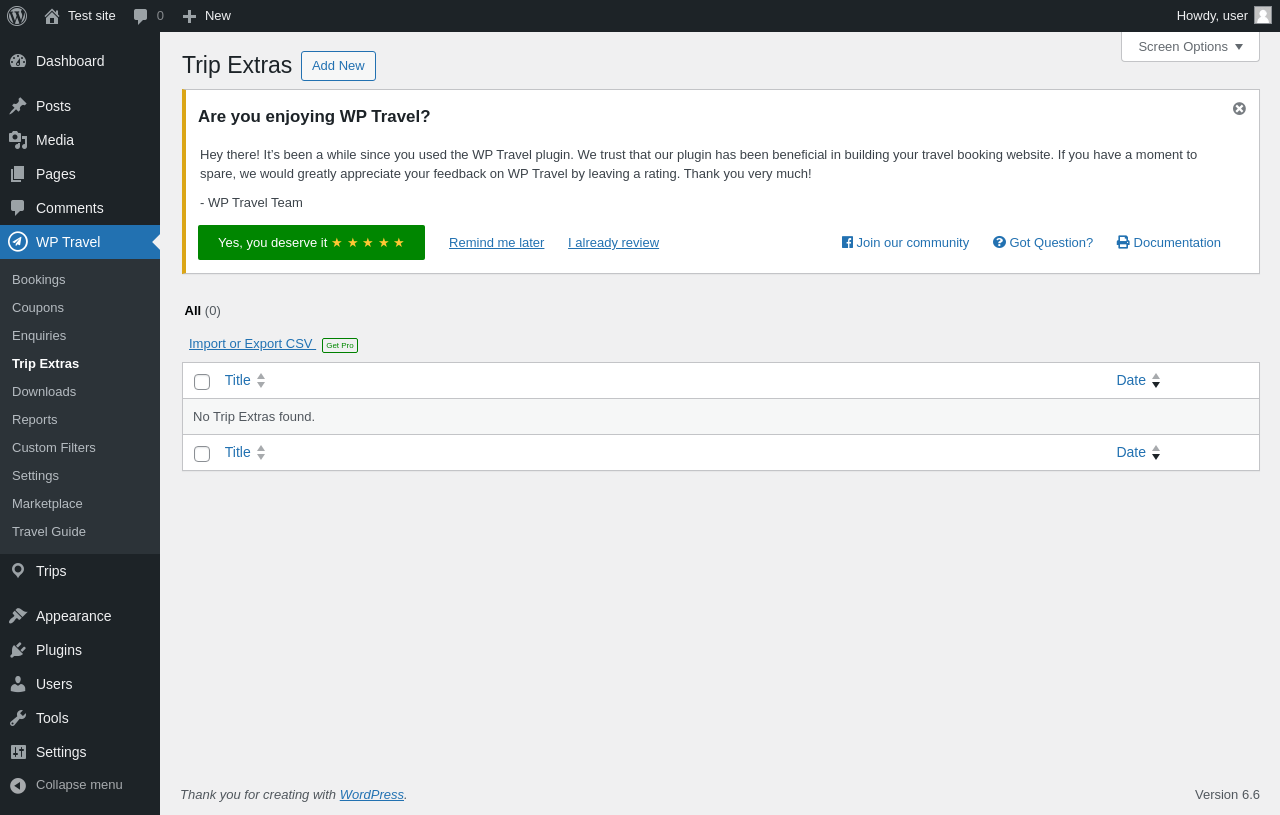Click the Title link in table footer
1280x815 pixels.
coord(238,452)
